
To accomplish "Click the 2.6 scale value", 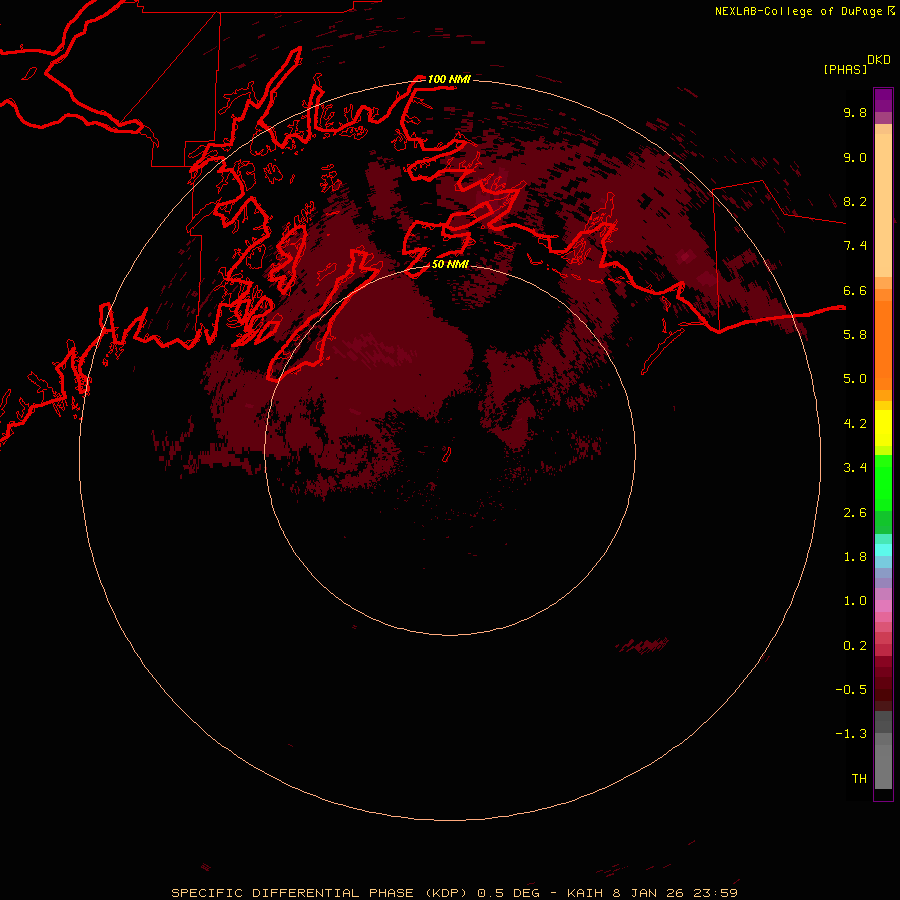I will click(x=855, y=512).
